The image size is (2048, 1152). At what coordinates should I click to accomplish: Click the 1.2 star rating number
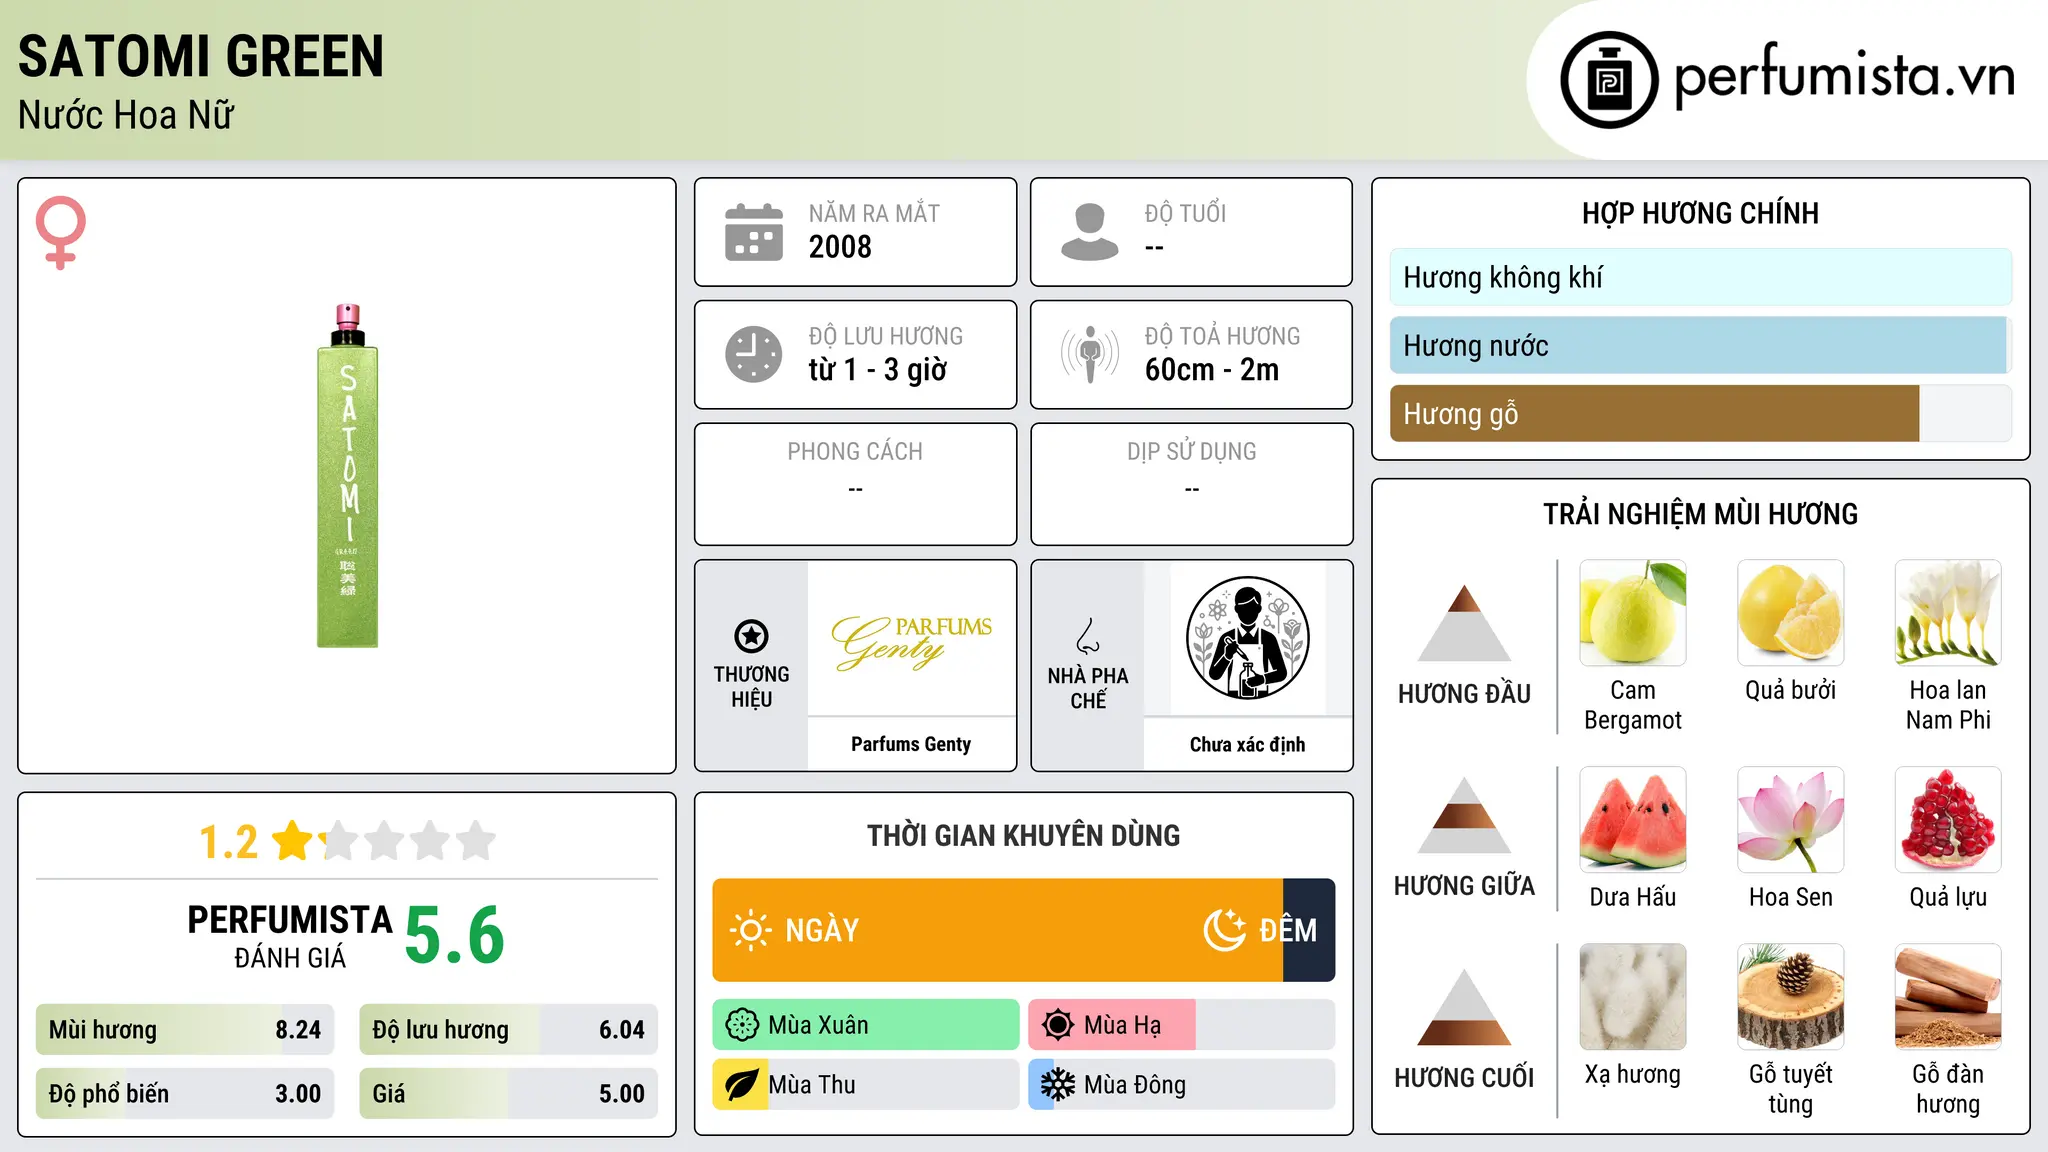coord(229,842)
